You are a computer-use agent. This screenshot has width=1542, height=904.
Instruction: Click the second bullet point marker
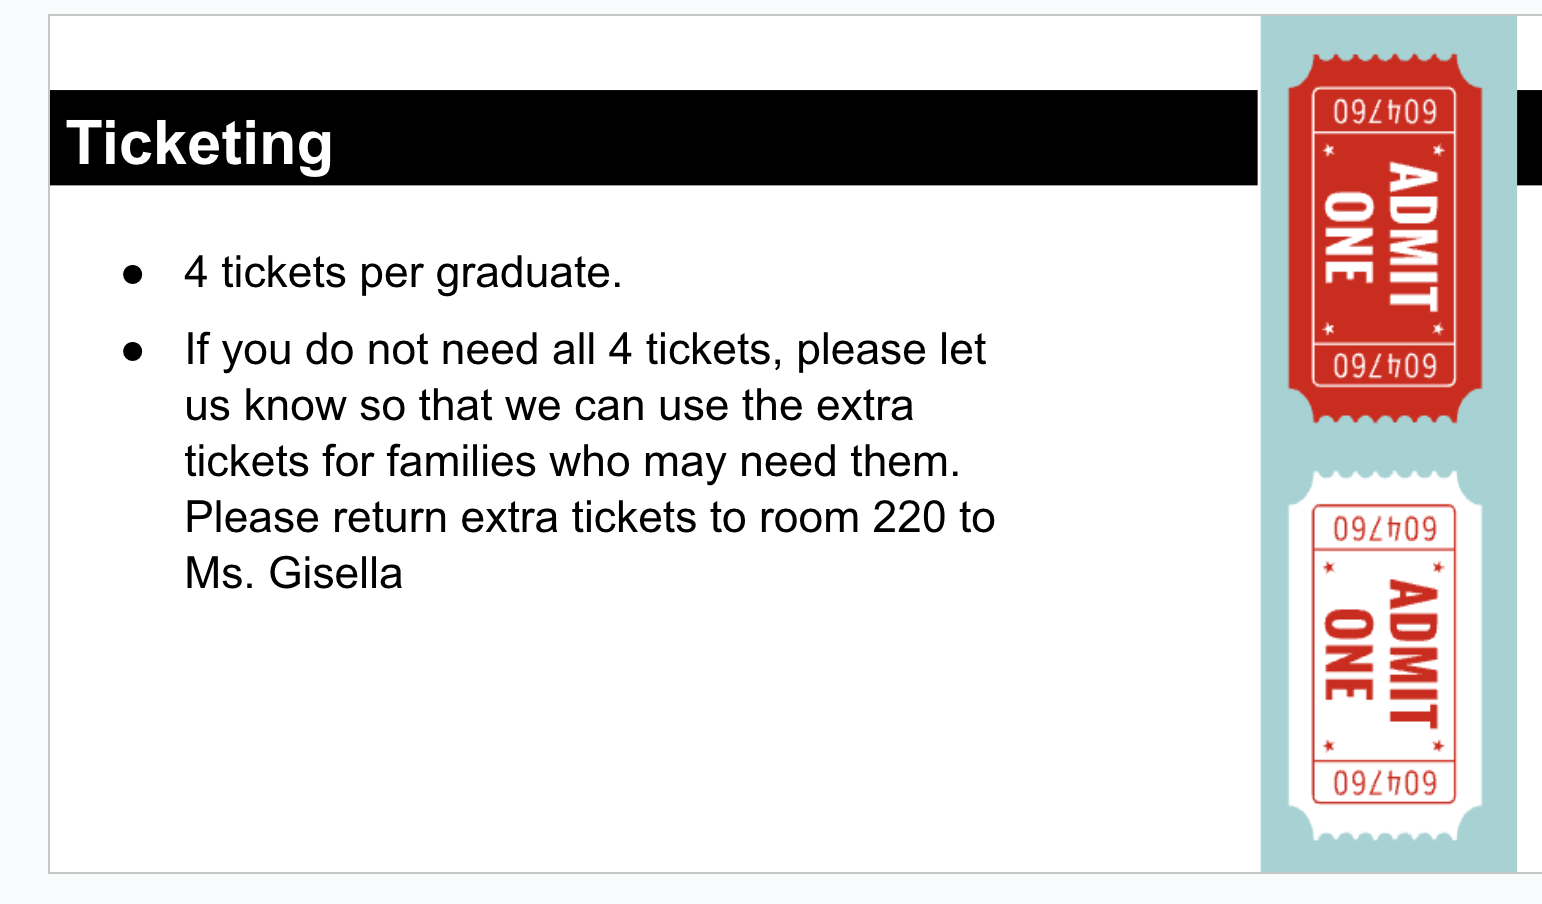(x=133, y=351)
